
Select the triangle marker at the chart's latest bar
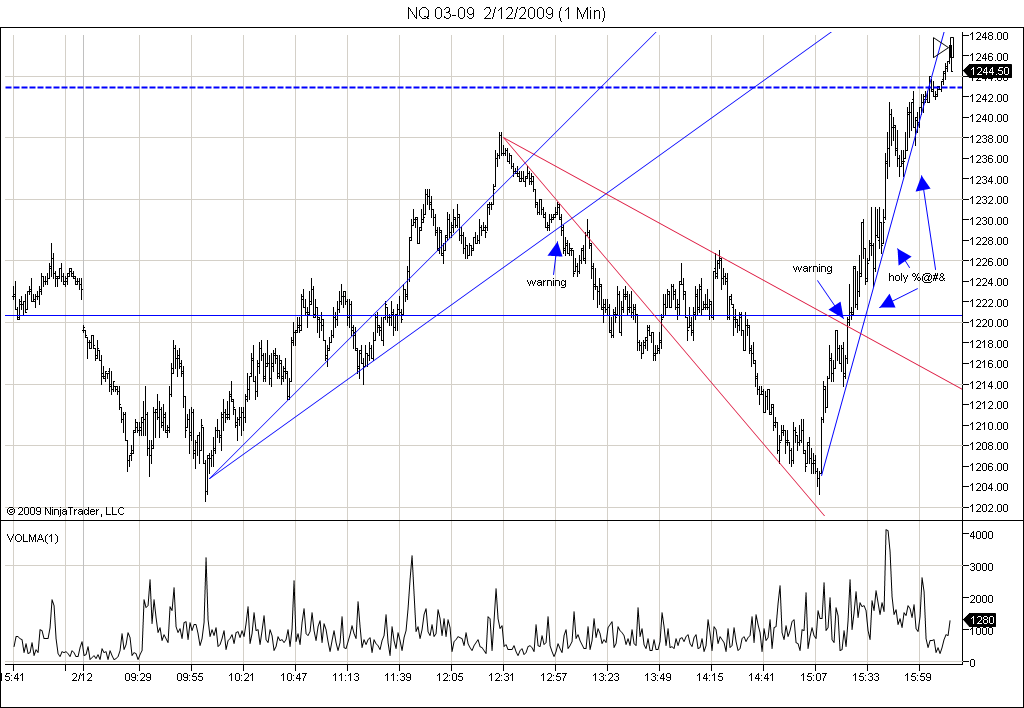941,47
